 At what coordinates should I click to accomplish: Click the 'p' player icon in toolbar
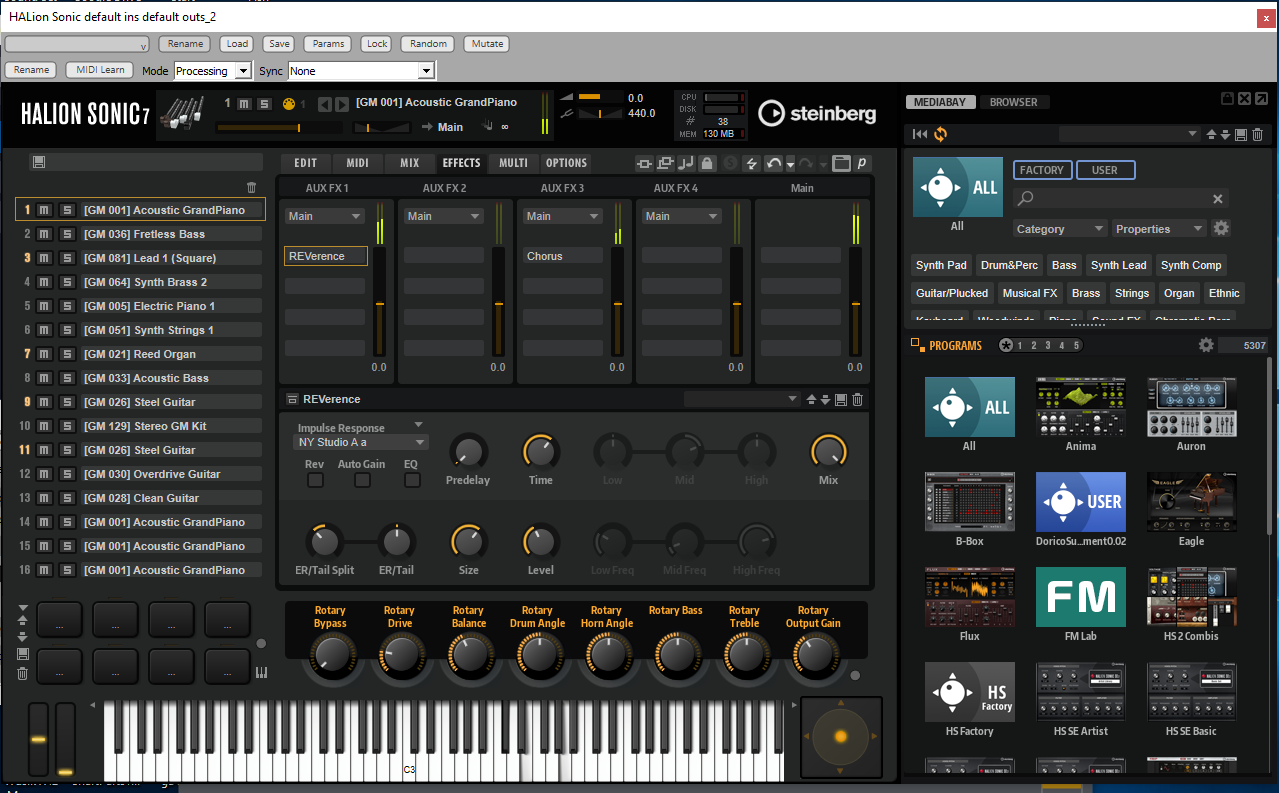[861, 163]
